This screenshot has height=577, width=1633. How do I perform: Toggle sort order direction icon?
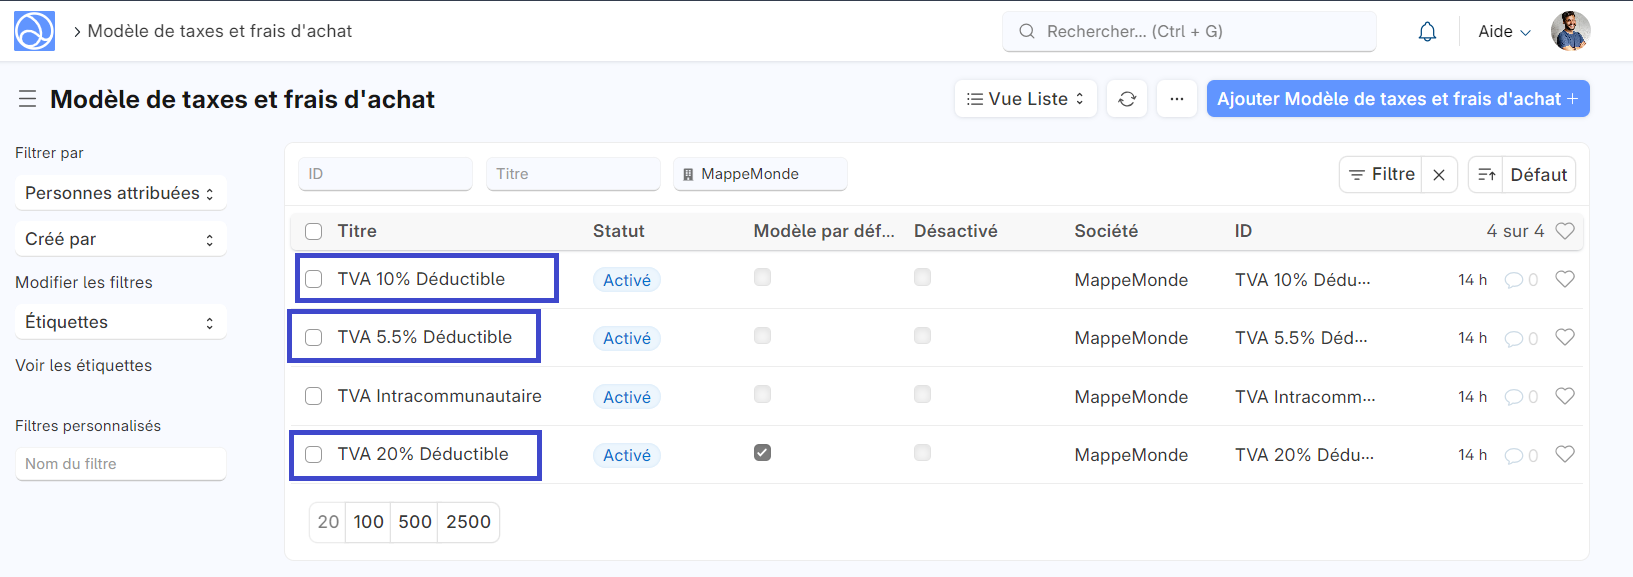[x=1487, y=175]
